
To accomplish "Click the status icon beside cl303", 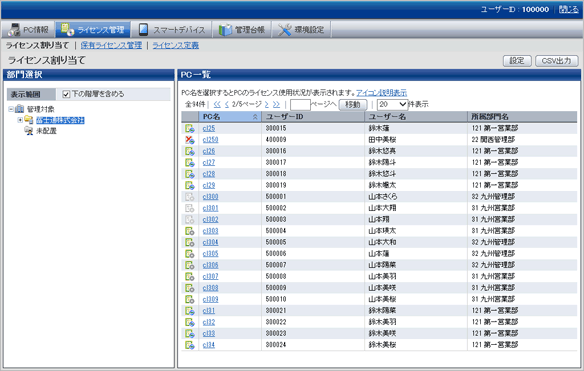I will (x=190, y=231).
